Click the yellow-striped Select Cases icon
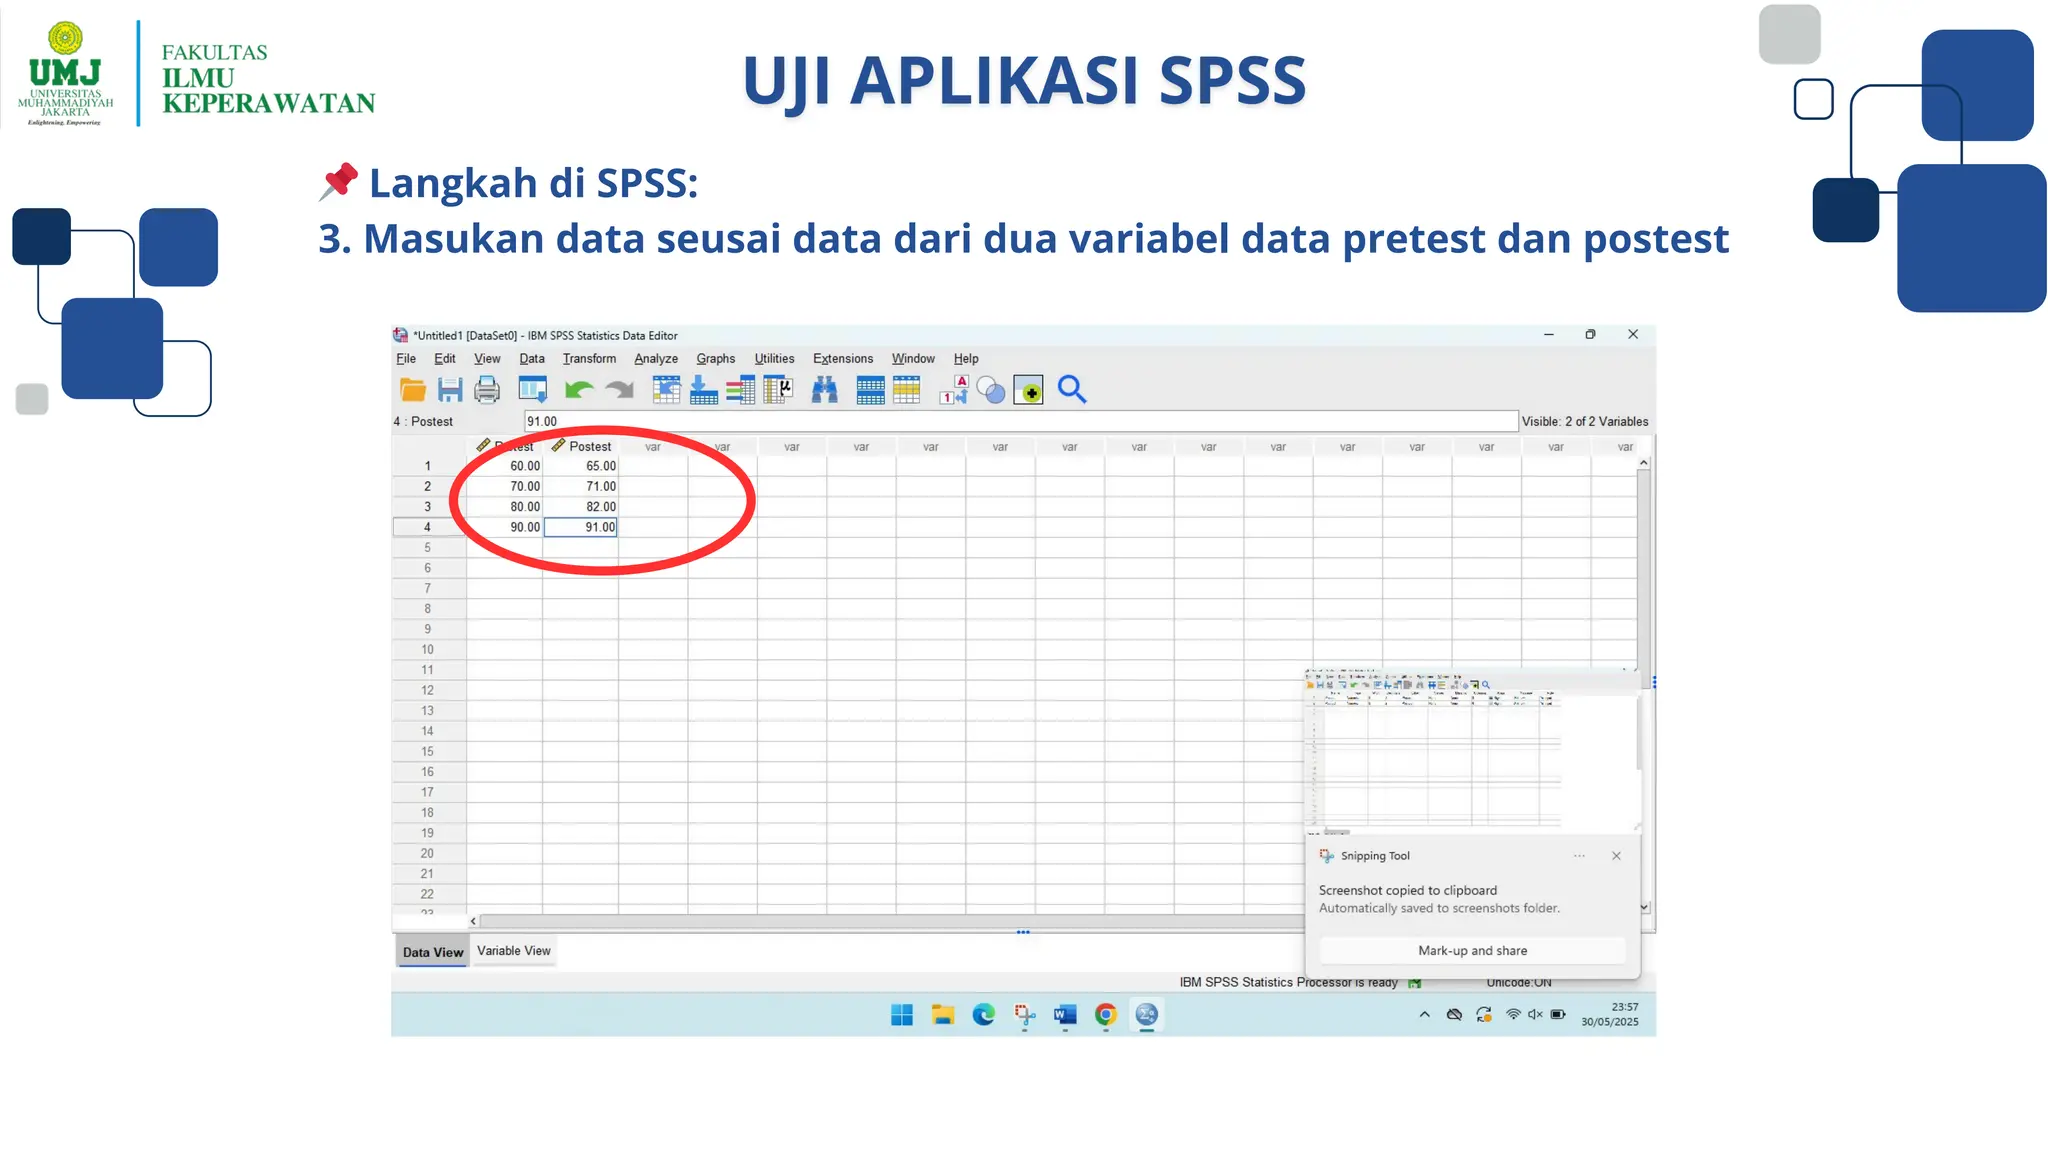This screenshot has width=2048, height=1152. 906,390
